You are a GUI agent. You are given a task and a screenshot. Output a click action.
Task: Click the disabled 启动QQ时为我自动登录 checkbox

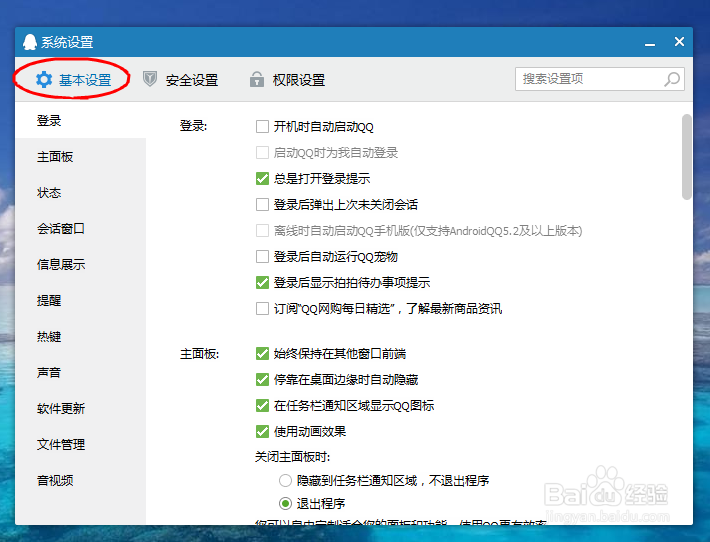(262, 153)
